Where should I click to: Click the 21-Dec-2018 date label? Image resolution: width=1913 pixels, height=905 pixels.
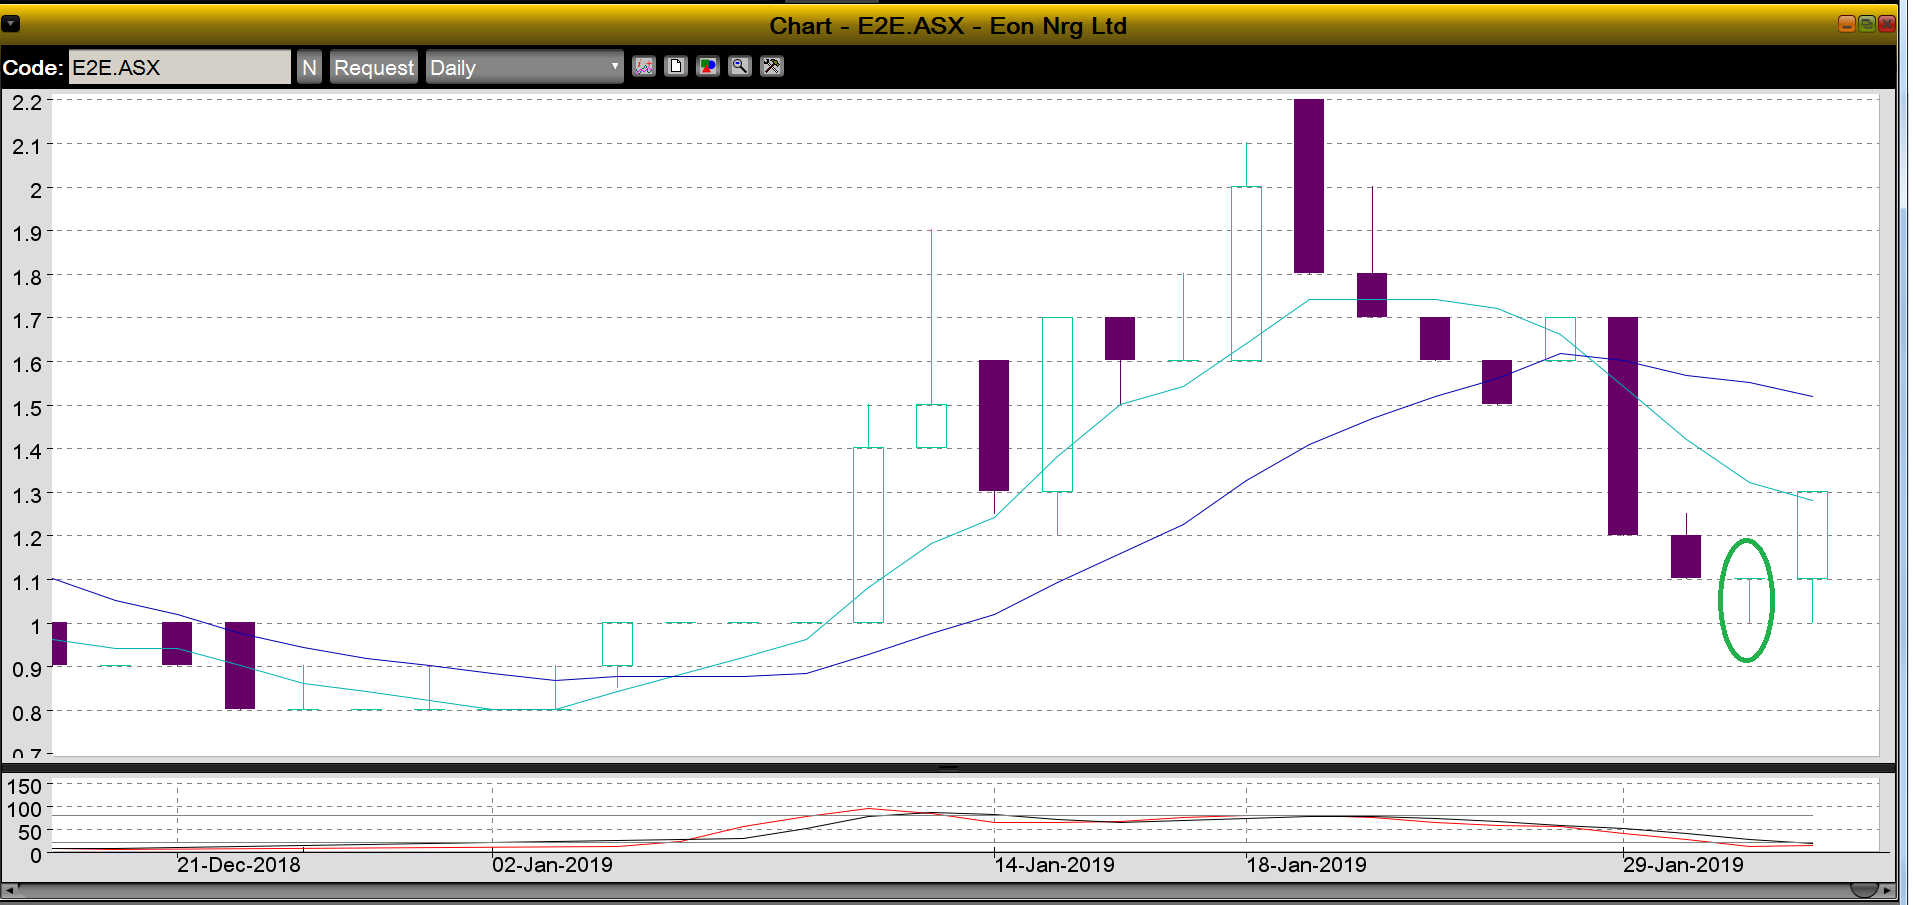pos(239,865)
